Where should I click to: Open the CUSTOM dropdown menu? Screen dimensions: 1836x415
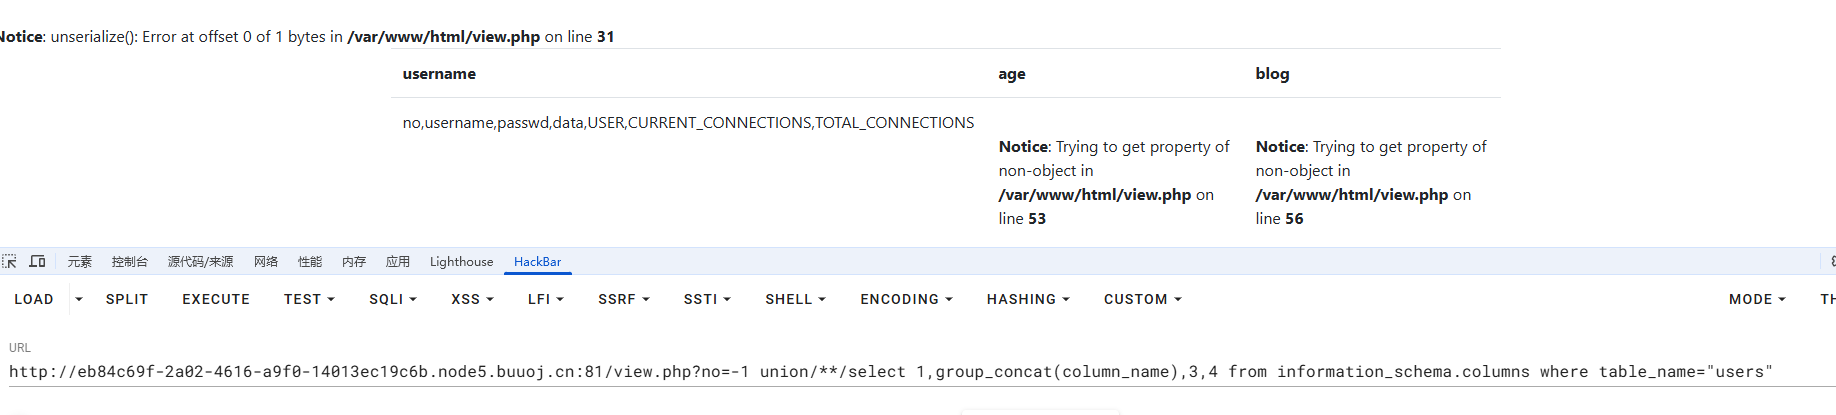point(1142,299)
